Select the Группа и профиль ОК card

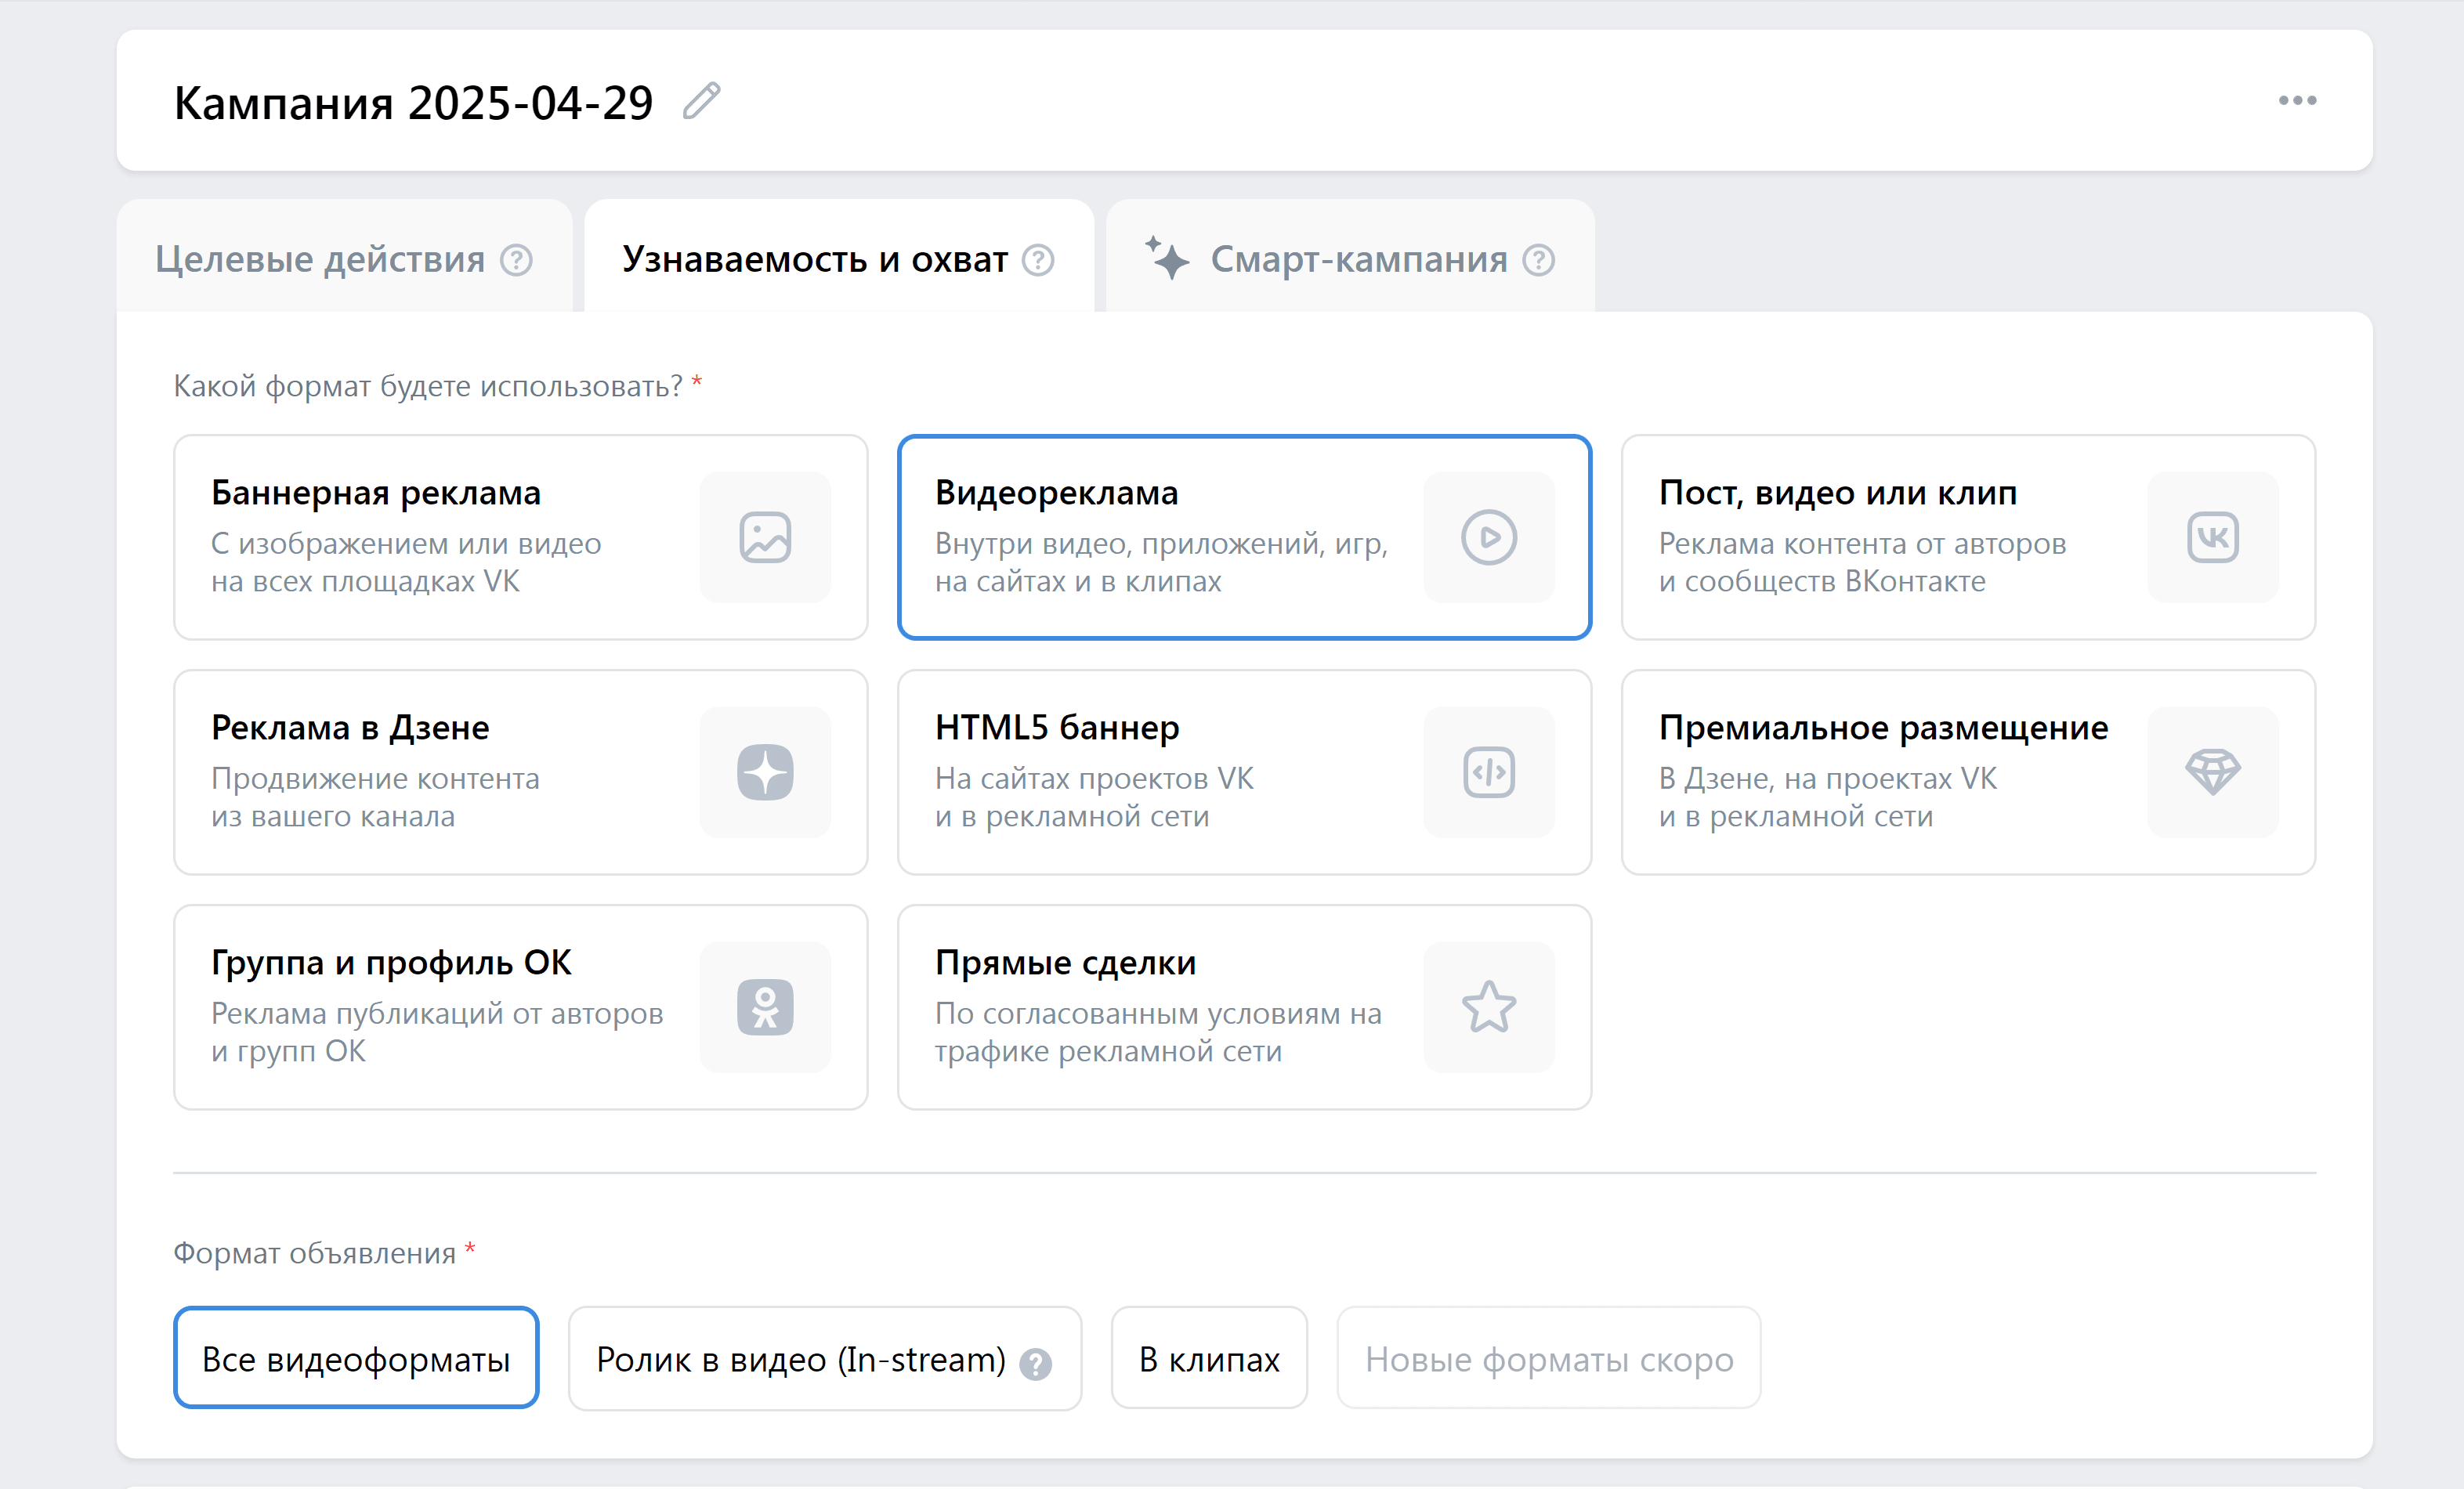coord(520,1007)
